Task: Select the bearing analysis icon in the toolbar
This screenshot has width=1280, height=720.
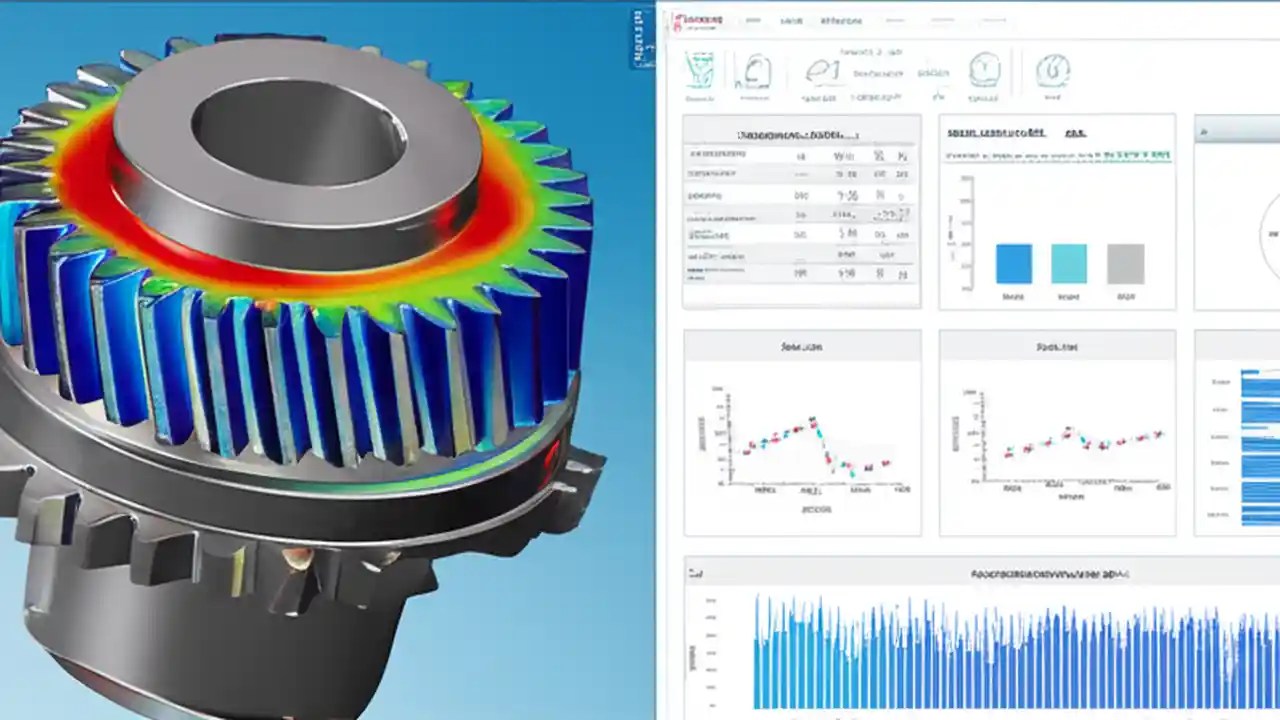Action: click(985, 68)
